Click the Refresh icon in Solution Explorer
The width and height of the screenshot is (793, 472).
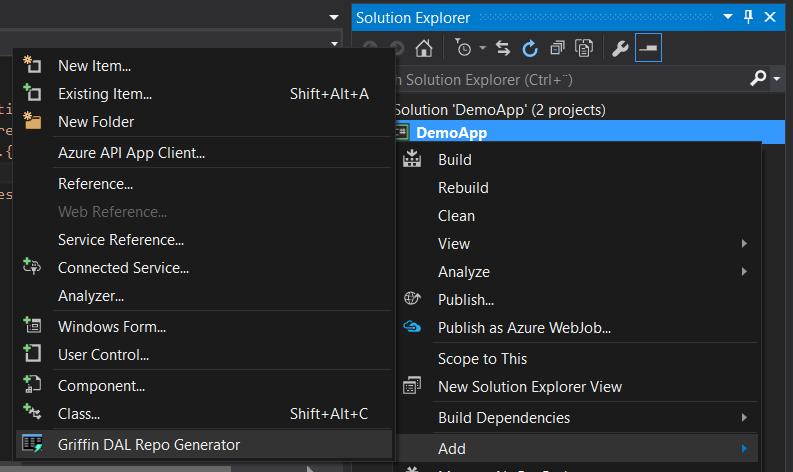click(530, 49)
